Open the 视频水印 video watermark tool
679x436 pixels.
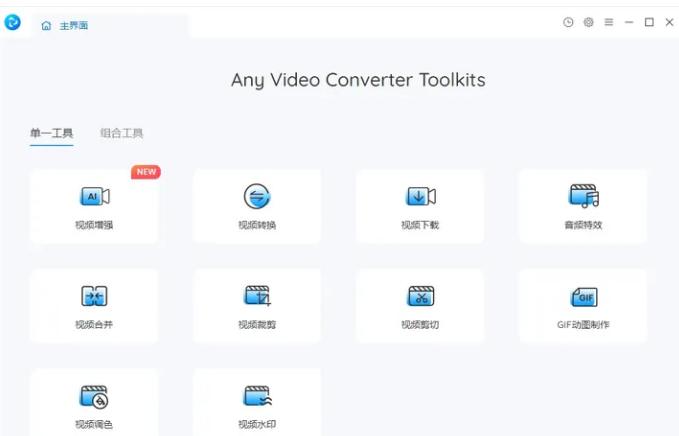point(257,403)
